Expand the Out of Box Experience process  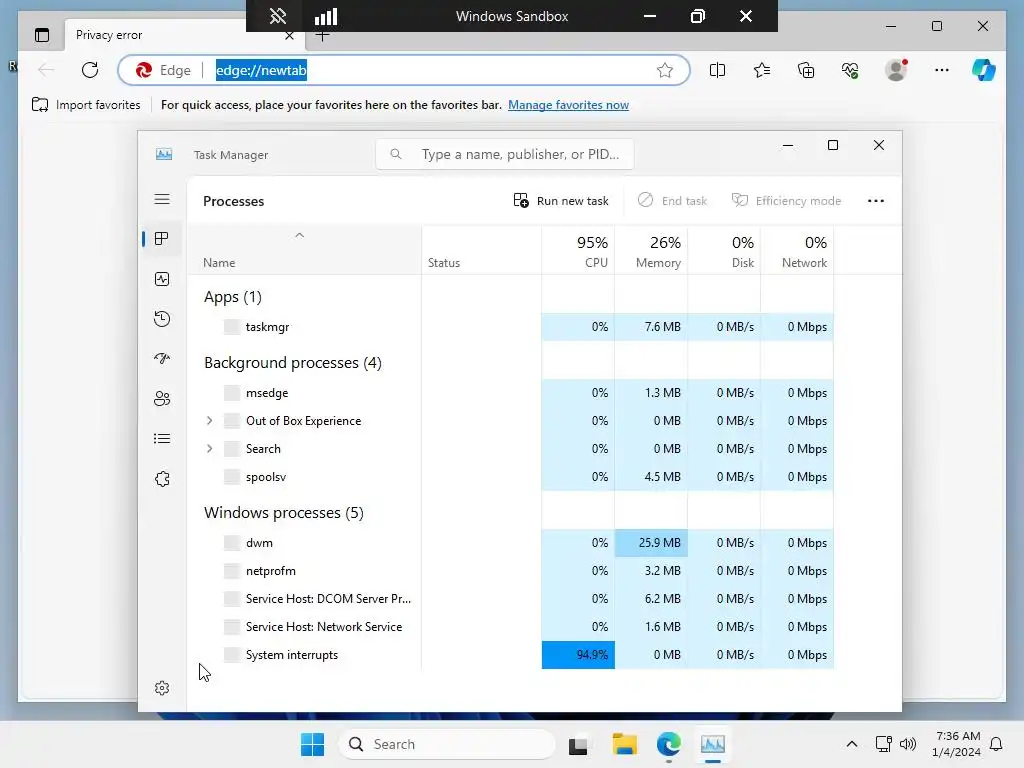point(210,421)
